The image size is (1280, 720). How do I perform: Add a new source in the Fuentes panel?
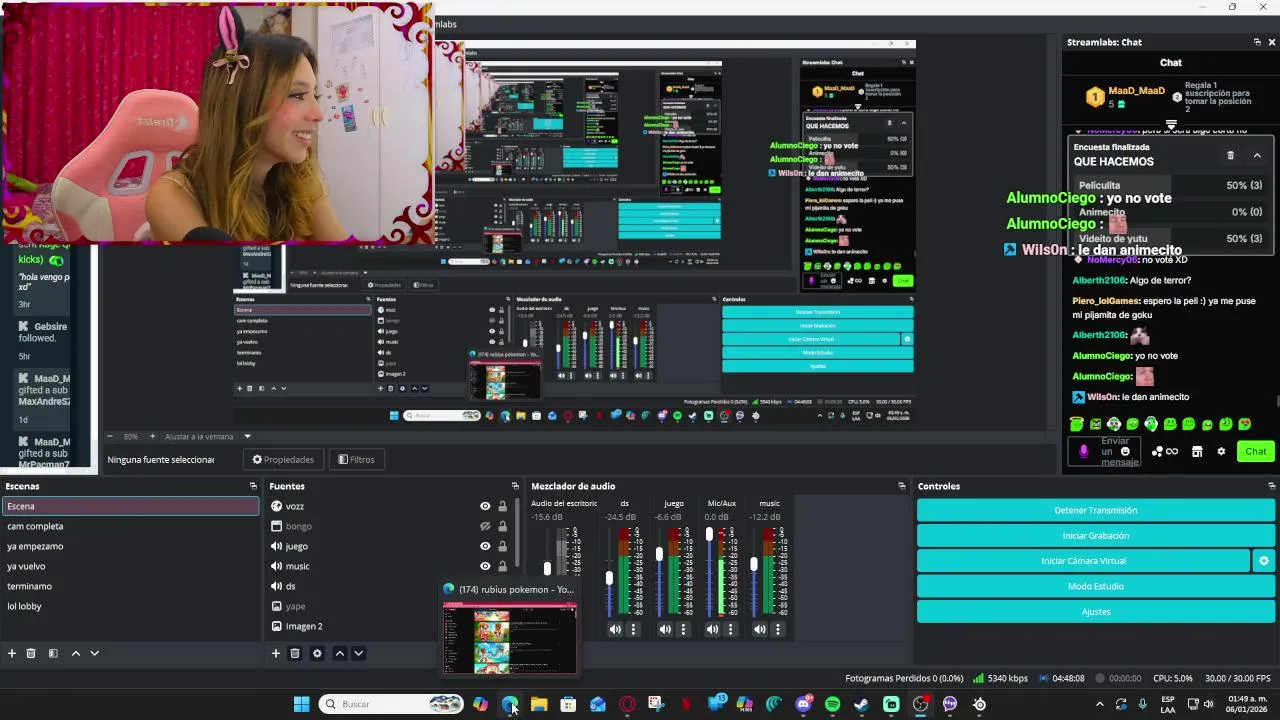tap(275, 653)
